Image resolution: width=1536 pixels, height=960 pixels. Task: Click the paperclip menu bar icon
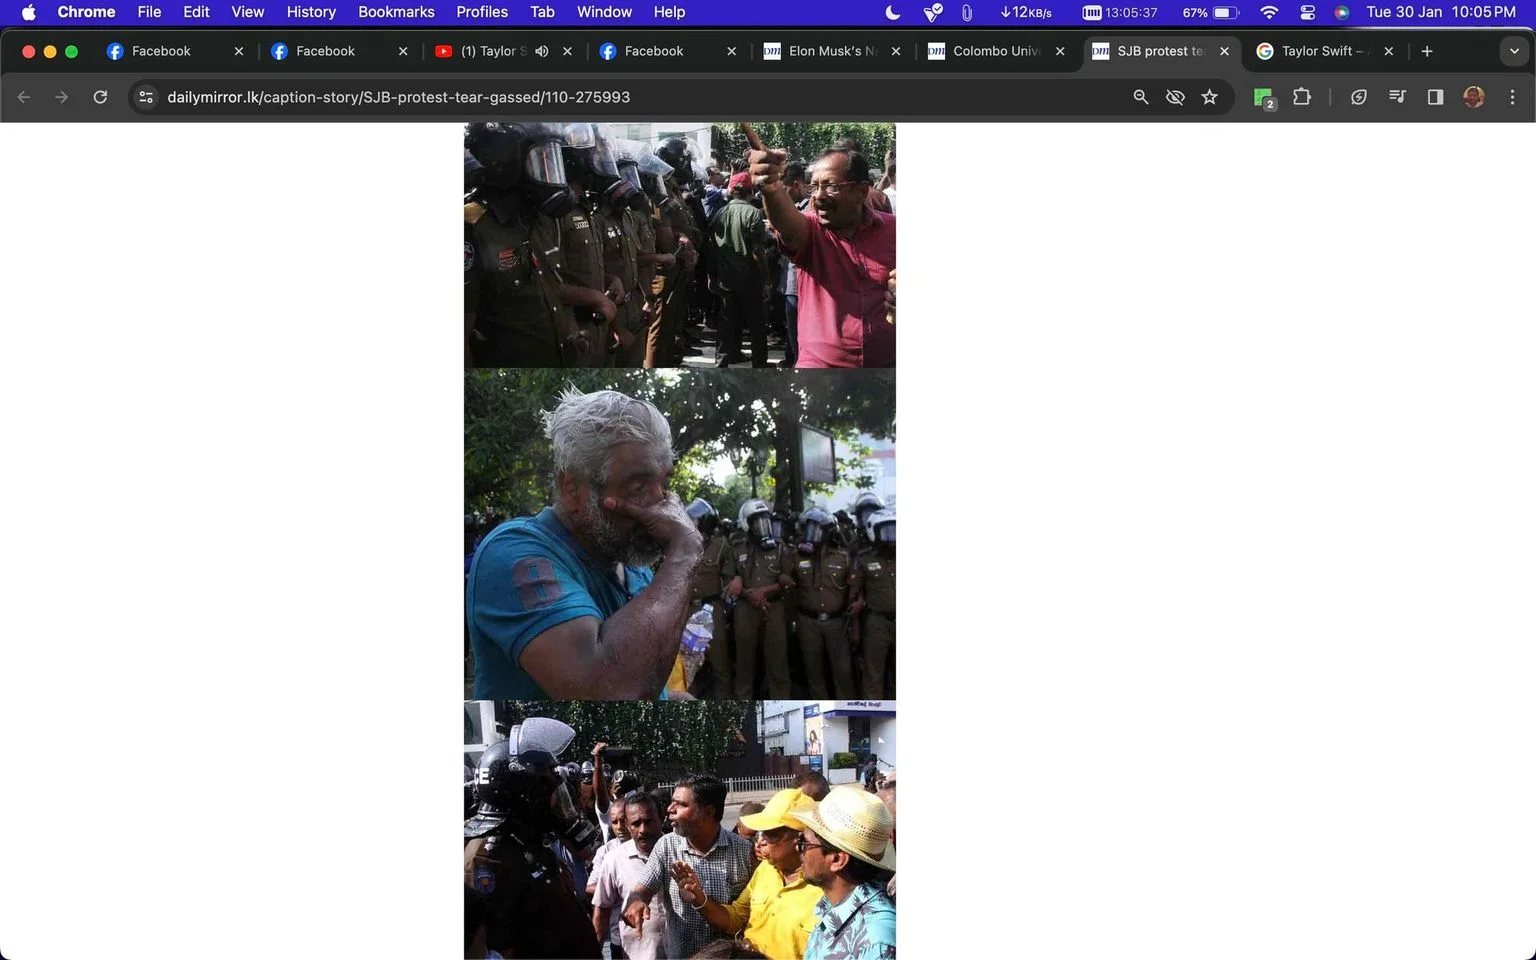click(x=967, y=12)
